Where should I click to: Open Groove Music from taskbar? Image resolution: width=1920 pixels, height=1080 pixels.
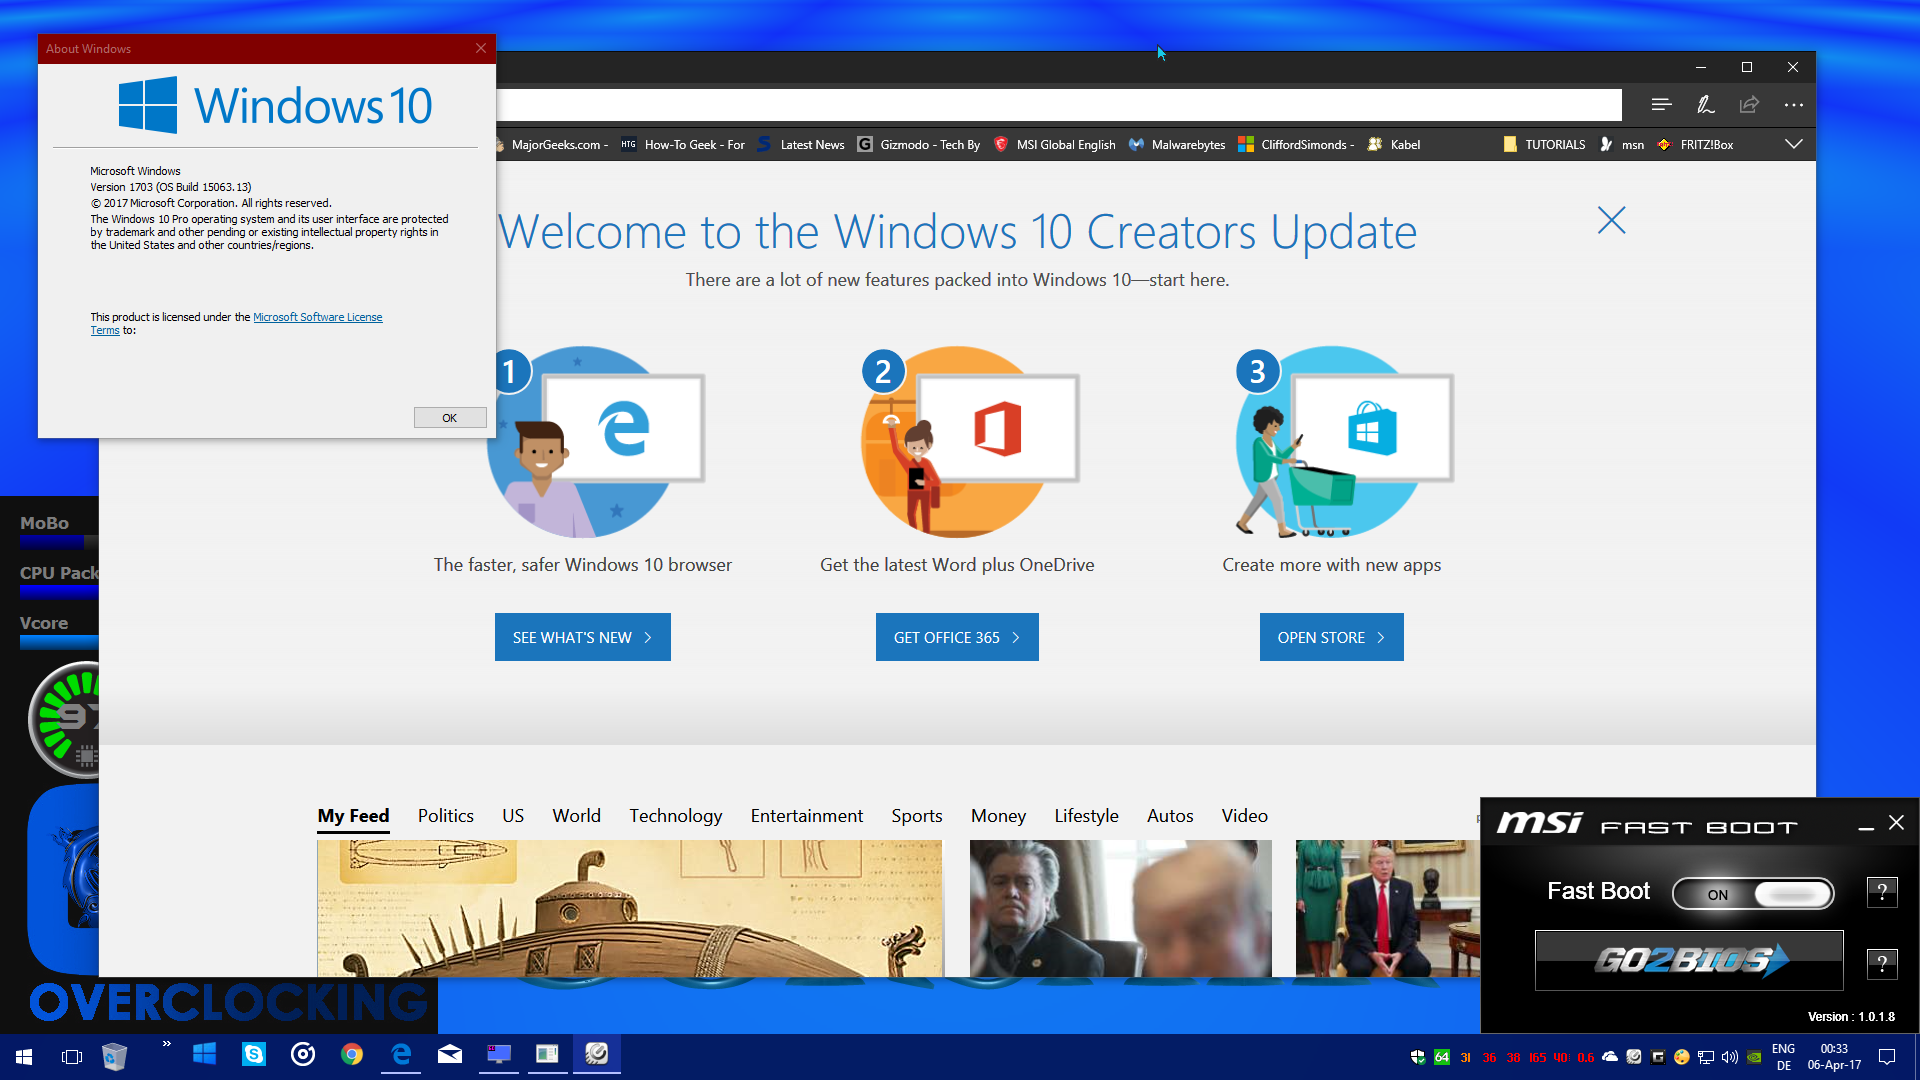(x=303, y=1054)
